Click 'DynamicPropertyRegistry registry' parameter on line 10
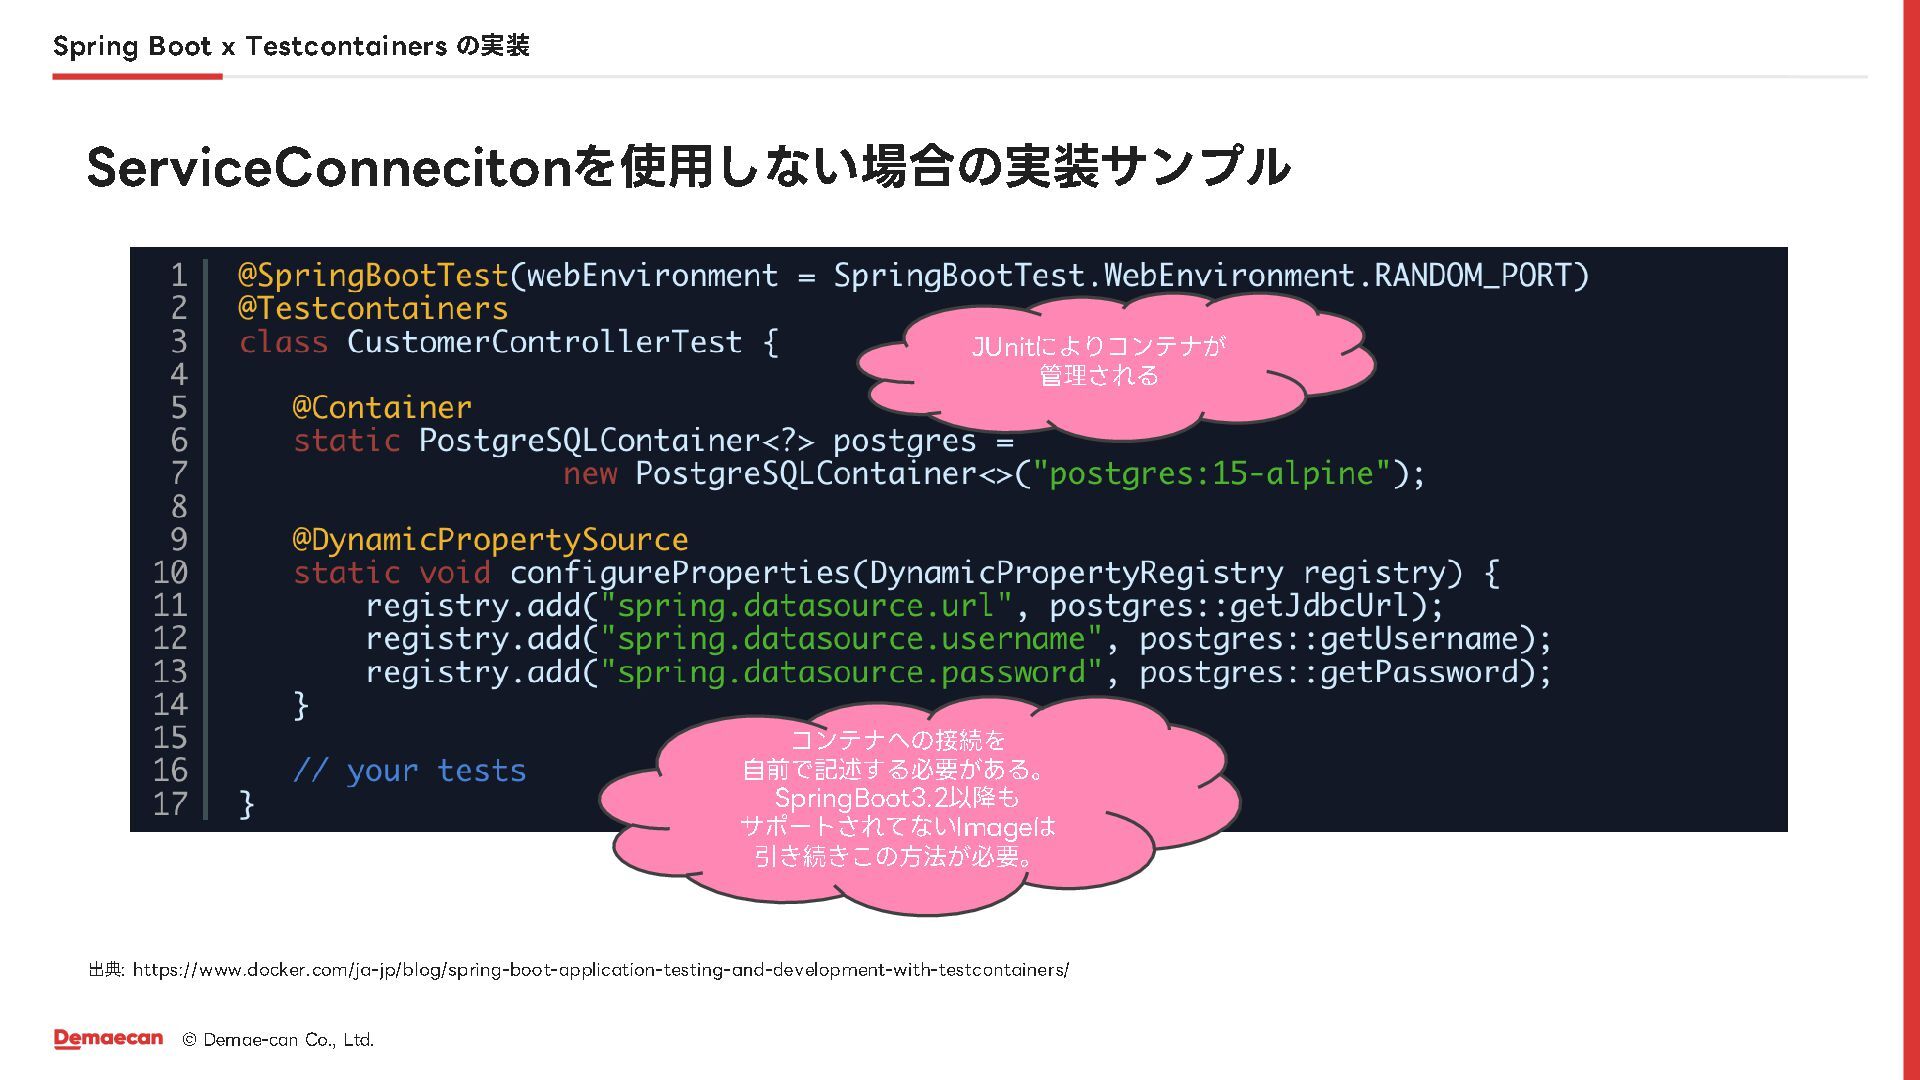1920x1080 pixels. (1157, 573)
